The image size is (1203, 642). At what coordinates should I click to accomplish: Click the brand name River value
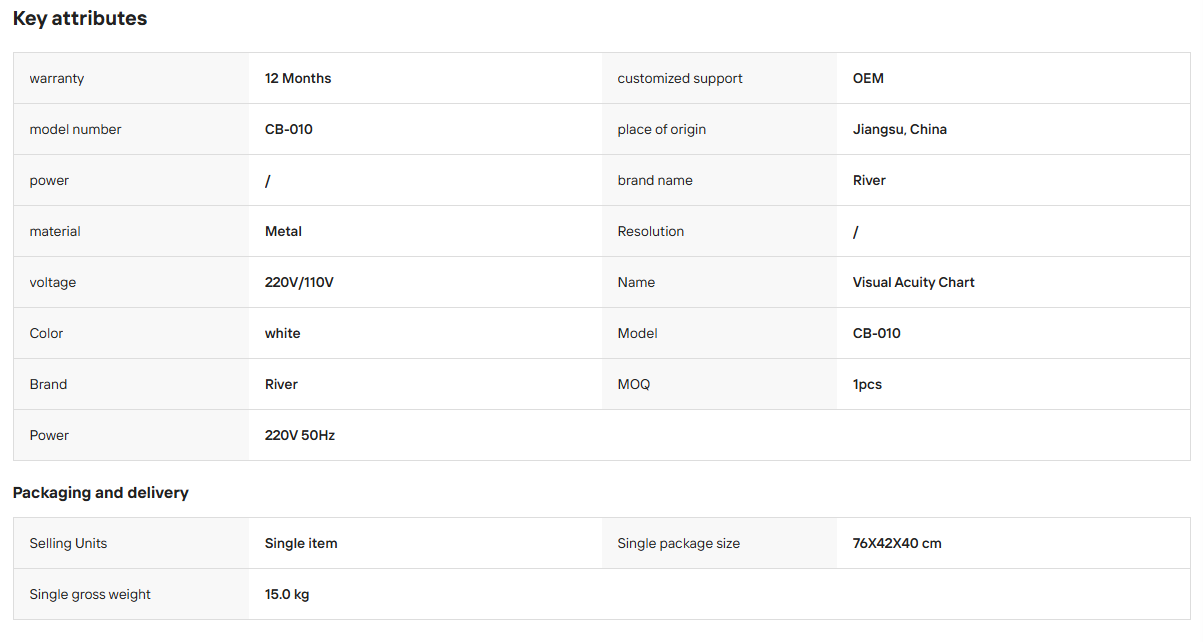point(869,180)
